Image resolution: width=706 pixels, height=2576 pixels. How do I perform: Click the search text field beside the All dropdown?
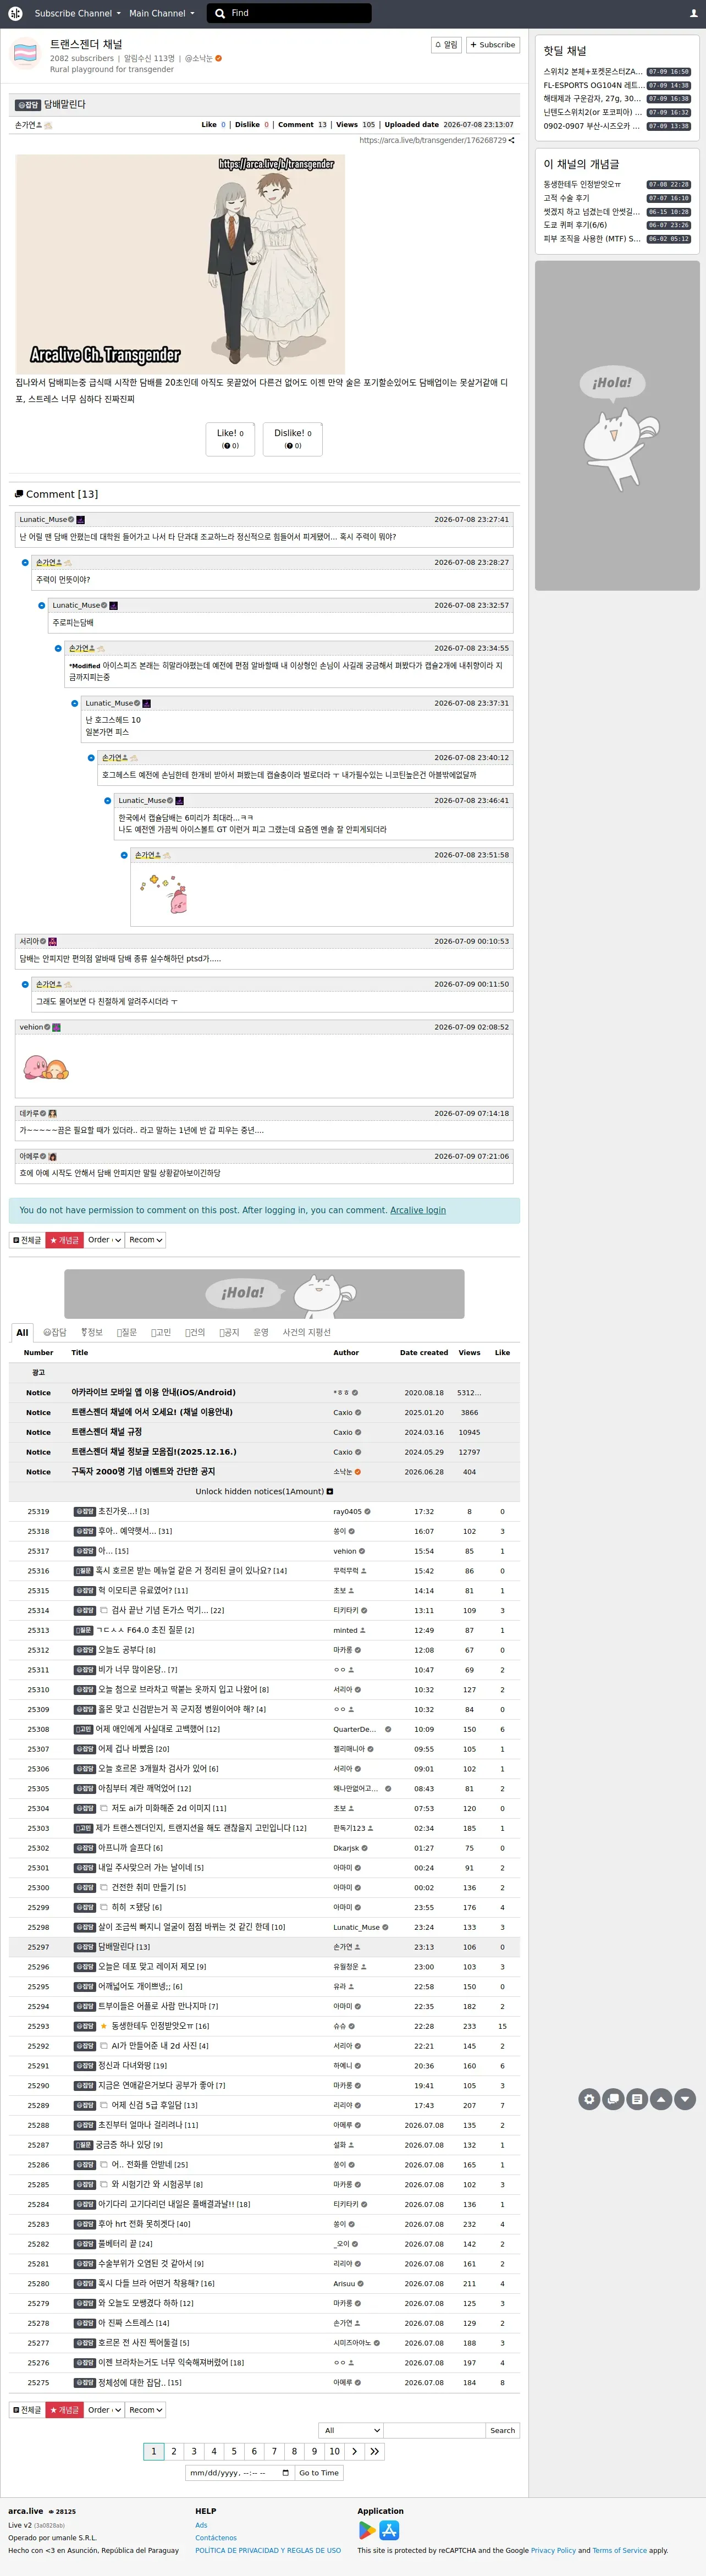coord(434,2430)
